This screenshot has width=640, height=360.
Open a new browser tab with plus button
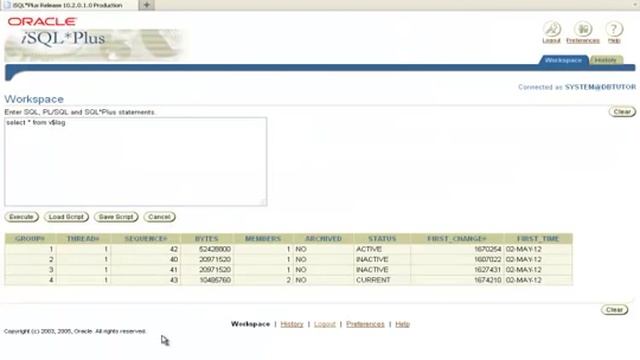coord(147,5)
